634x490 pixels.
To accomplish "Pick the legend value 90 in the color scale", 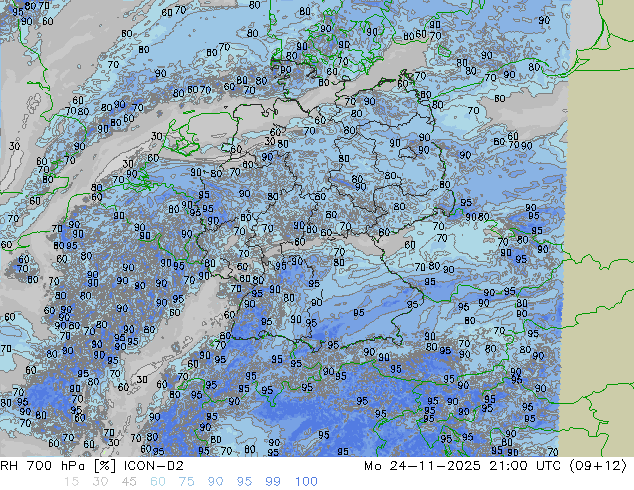I will click(x=215, y=482).
